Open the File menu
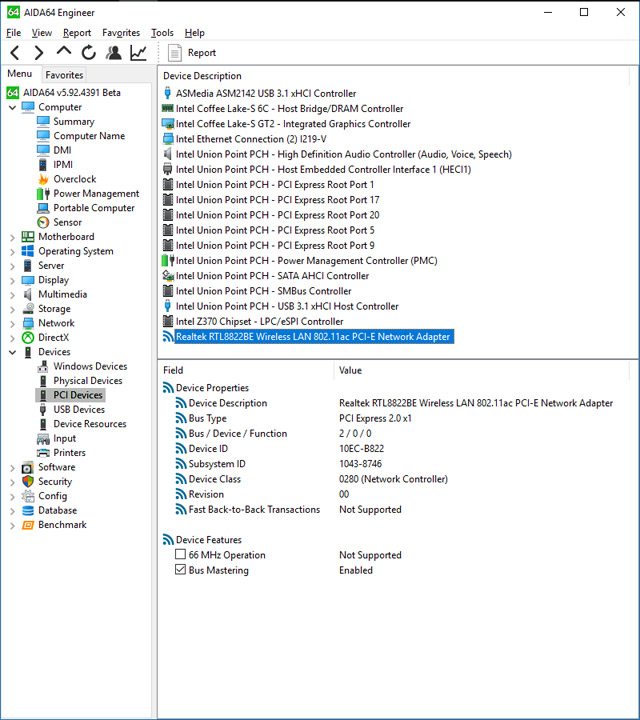The width and height of the screenshot is (640, 720). click(13, 33)
